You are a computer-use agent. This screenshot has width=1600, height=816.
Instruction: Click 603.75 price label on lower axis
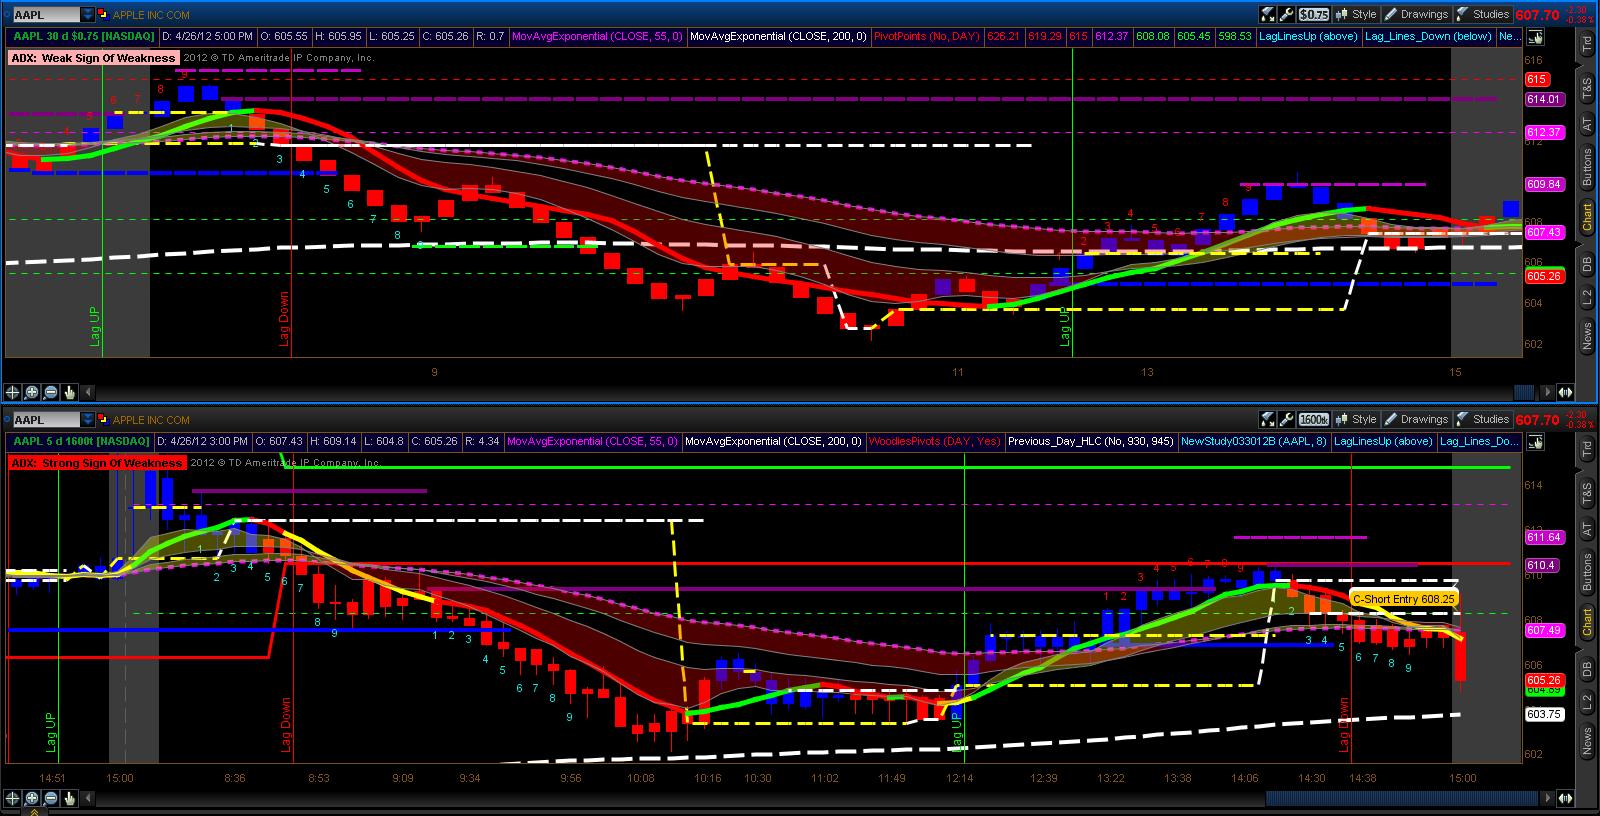(1544, 714)
